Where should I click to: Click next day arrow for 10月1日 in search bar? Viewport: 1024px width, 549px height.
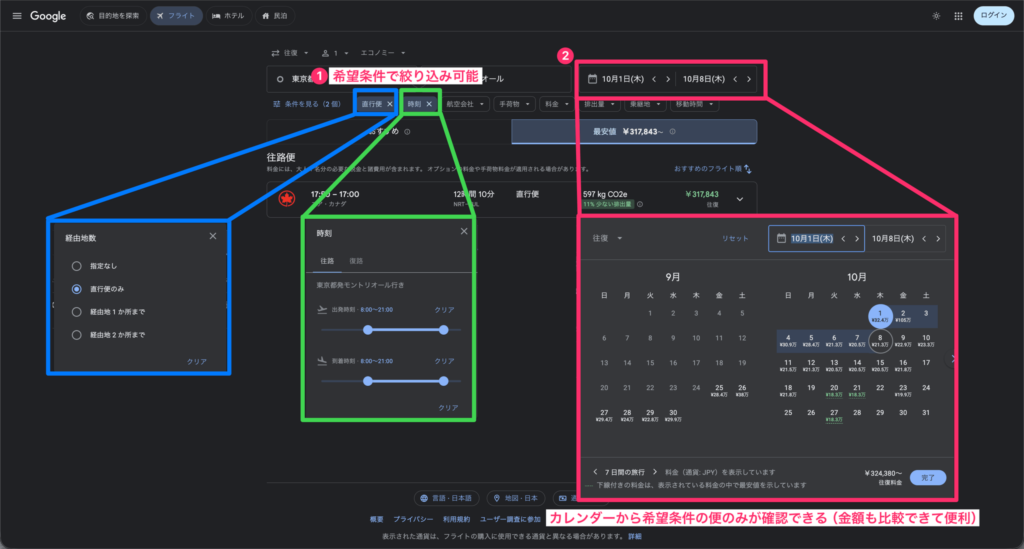pyautogui.click(x=667, y=79)
